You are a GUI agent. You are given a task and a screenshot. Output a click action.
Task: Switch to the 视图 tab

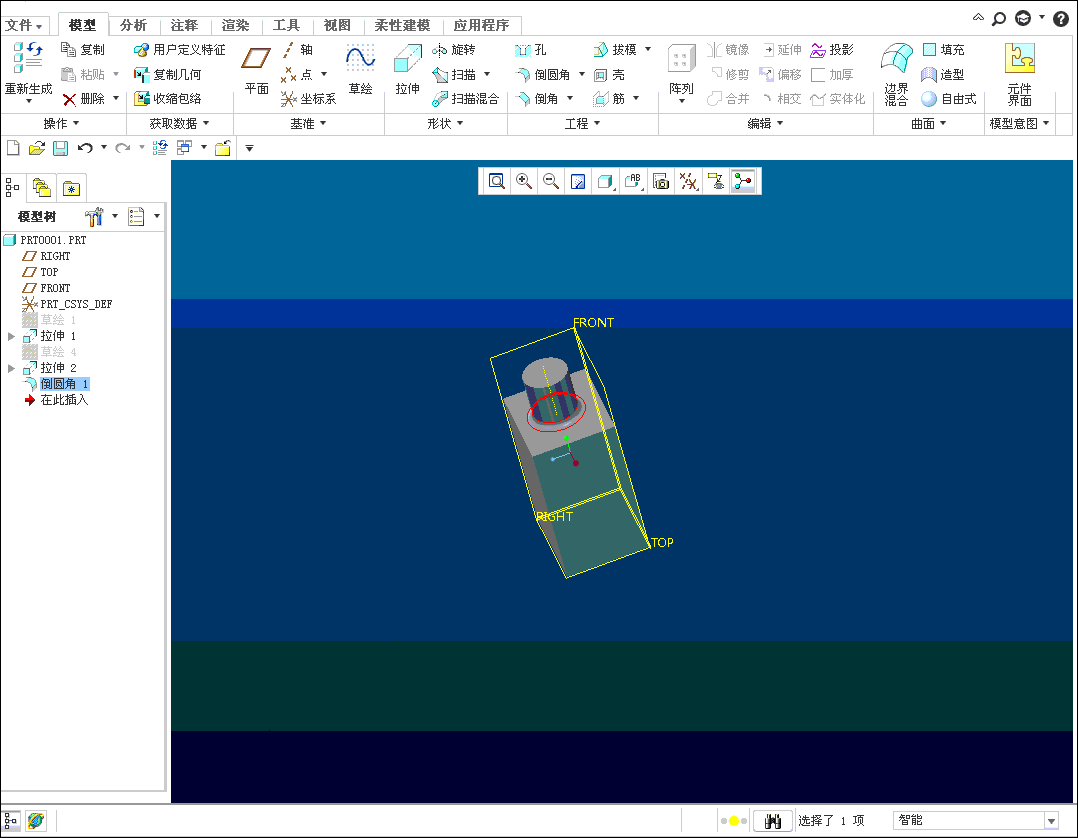(x=337, y=25)
